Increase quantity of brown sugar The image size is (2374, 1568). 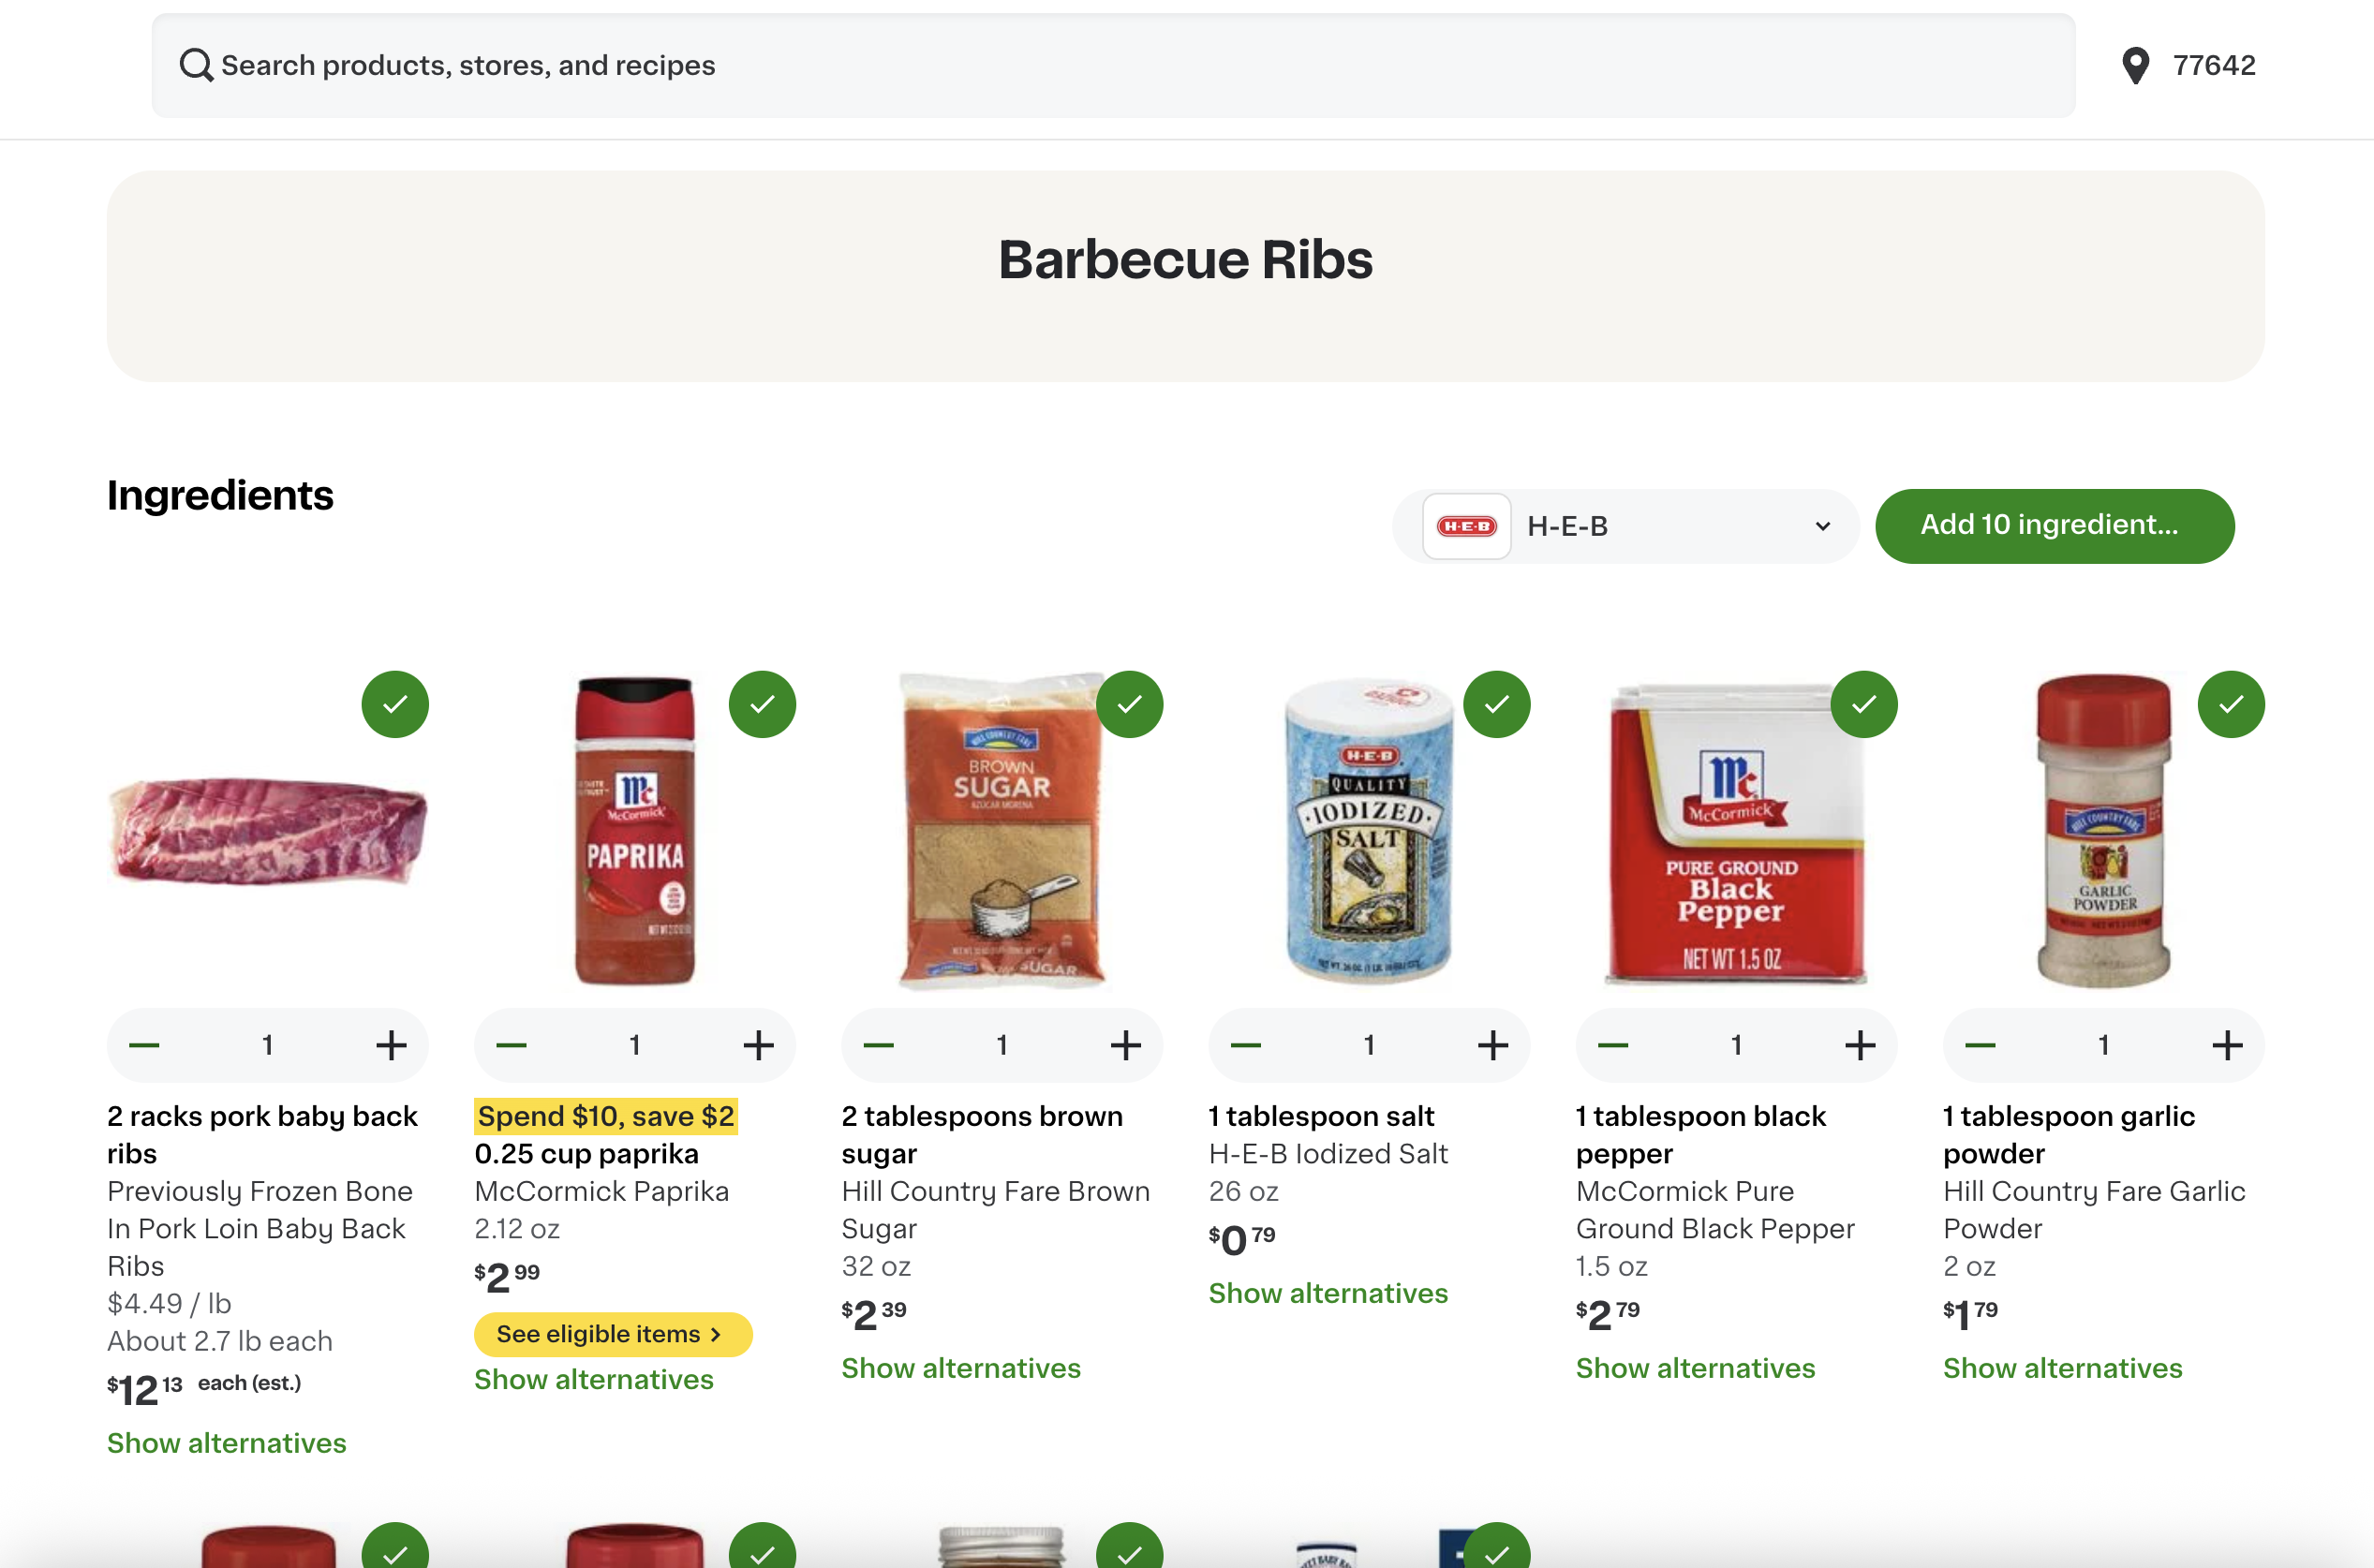pyautogui.click(x=1125, y=1045)
